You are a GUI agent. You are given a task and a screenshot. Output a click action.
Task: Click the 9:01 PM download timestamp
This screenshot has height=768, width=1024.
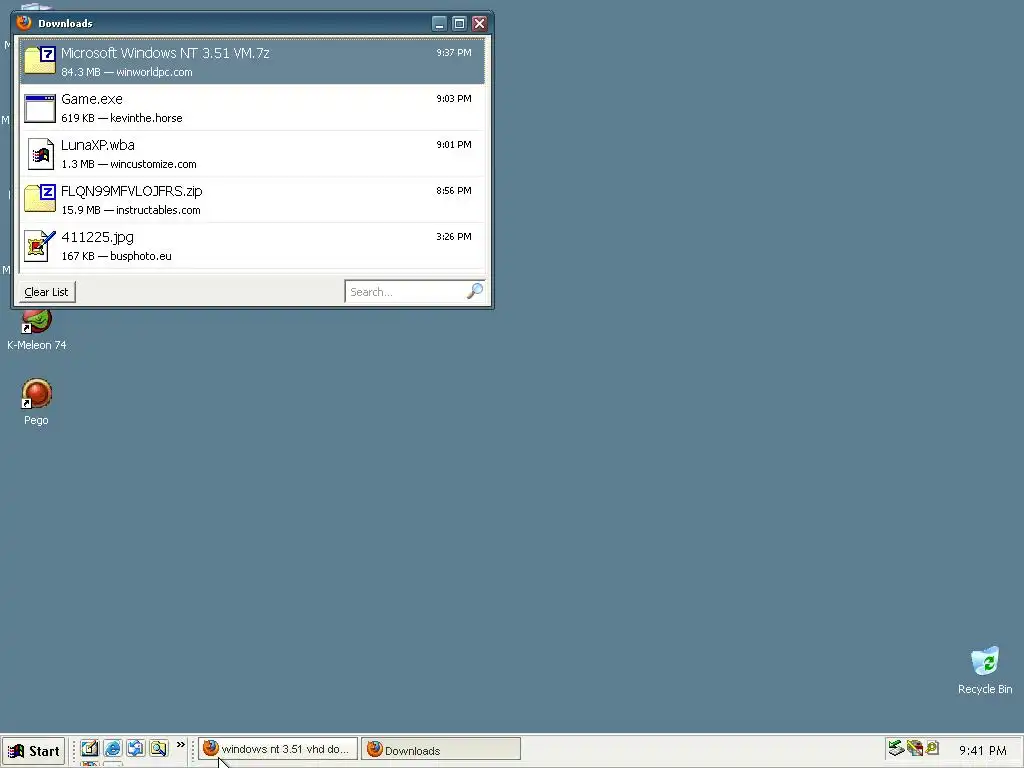[454, 145]
